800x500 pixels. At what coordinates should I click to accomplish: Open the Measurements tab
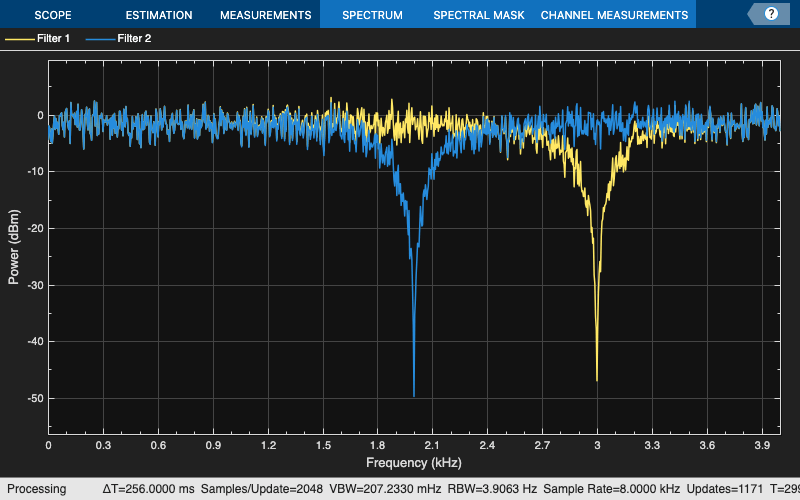coord(265,15)
